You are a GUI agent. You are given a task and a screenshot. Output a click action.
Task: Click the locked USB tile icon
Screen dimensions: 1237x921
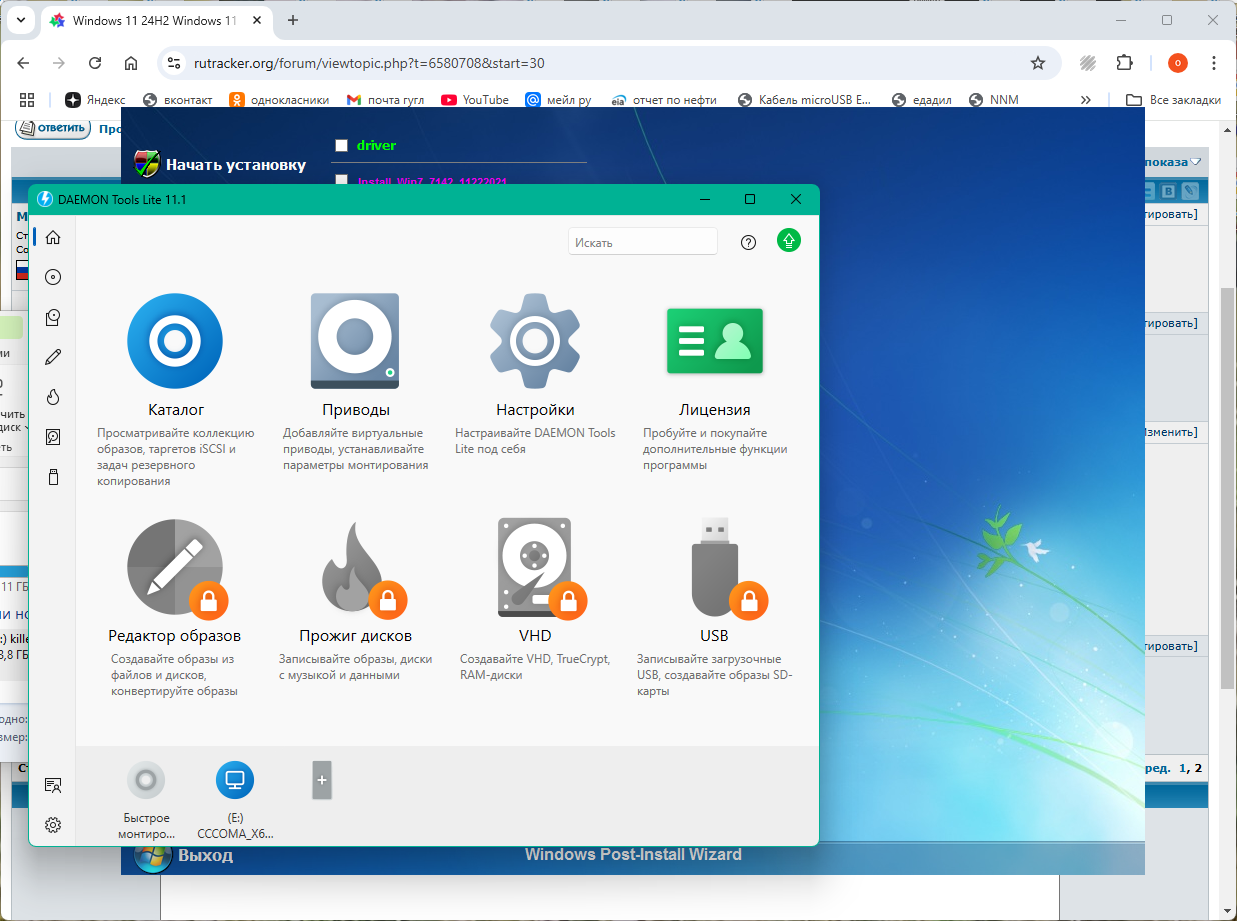pyautogui.click(x=714, y=567)
